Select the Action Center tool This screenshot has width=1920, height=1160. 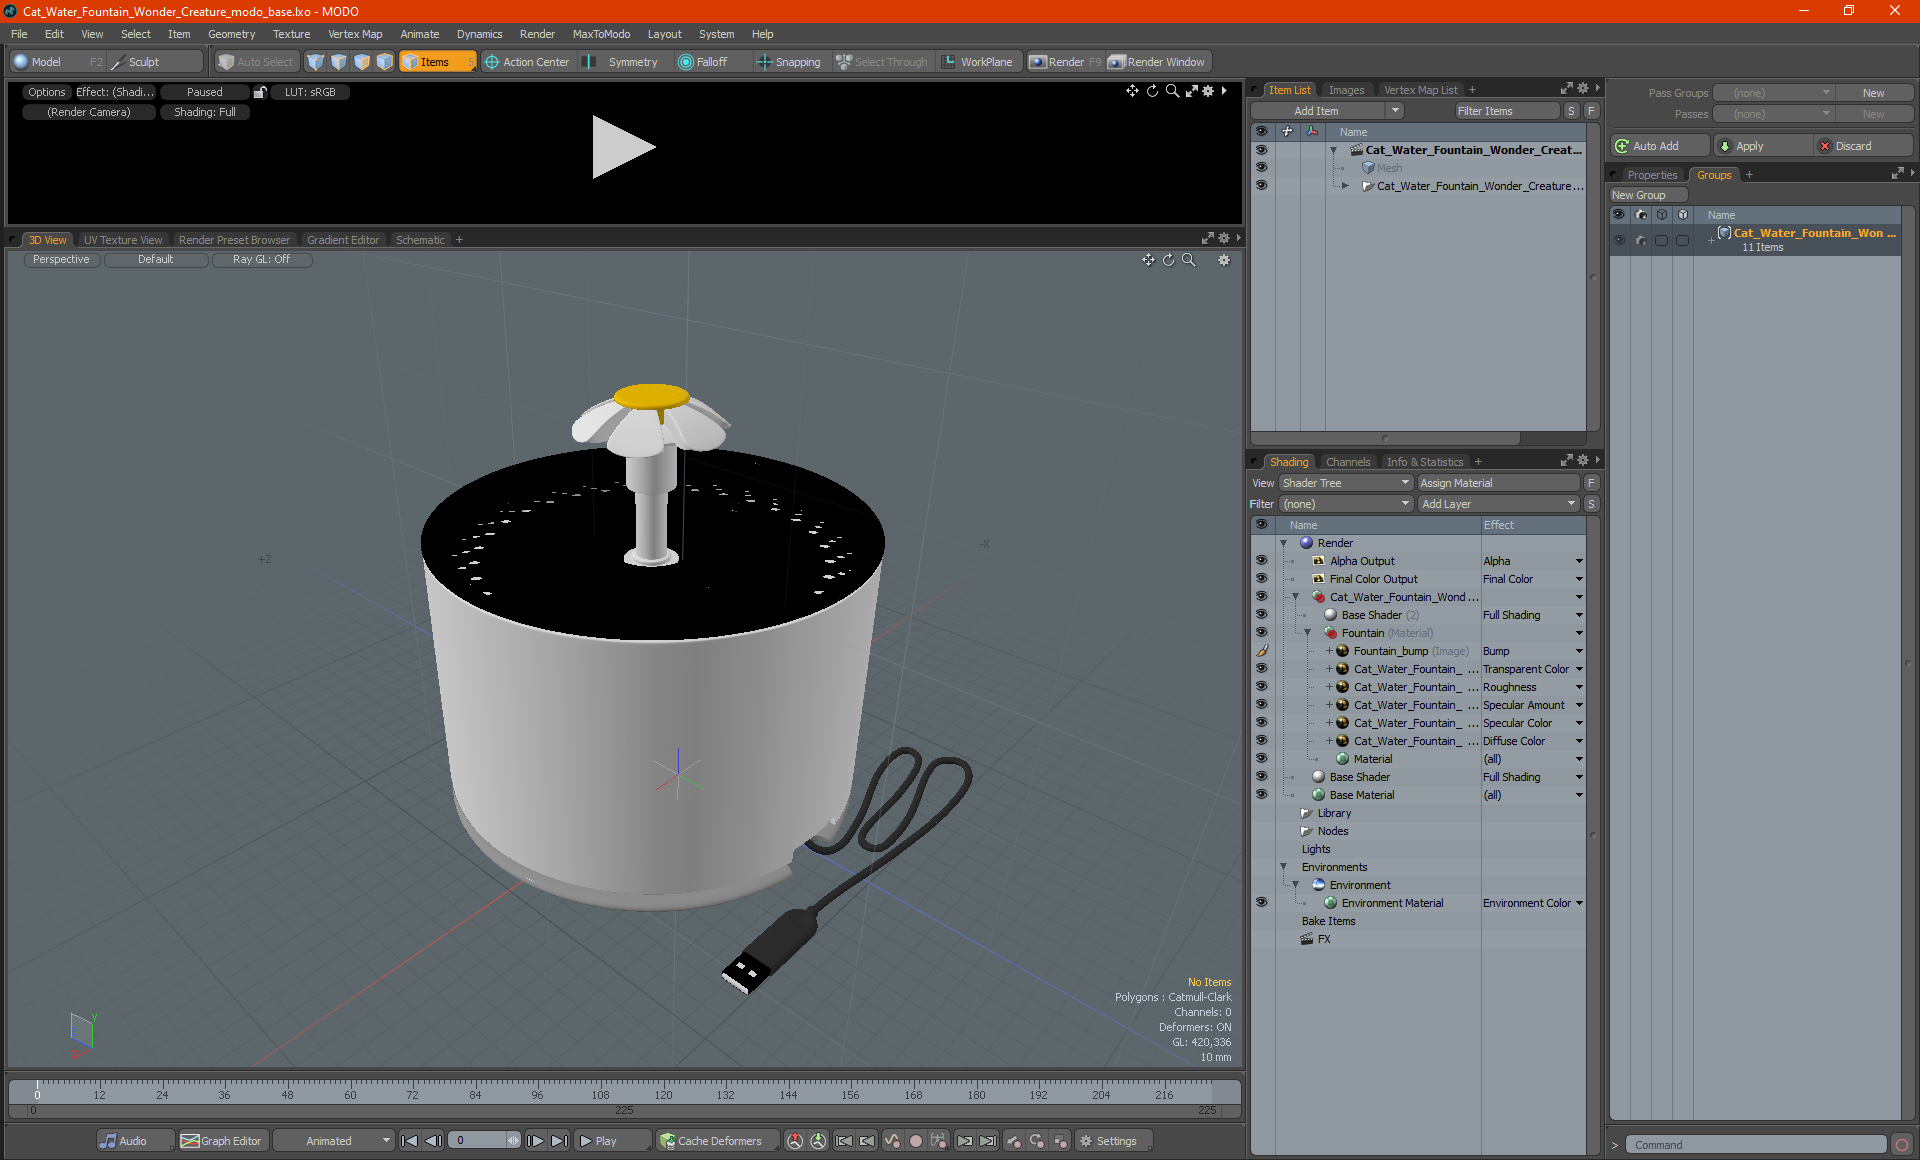coord(526,62)
